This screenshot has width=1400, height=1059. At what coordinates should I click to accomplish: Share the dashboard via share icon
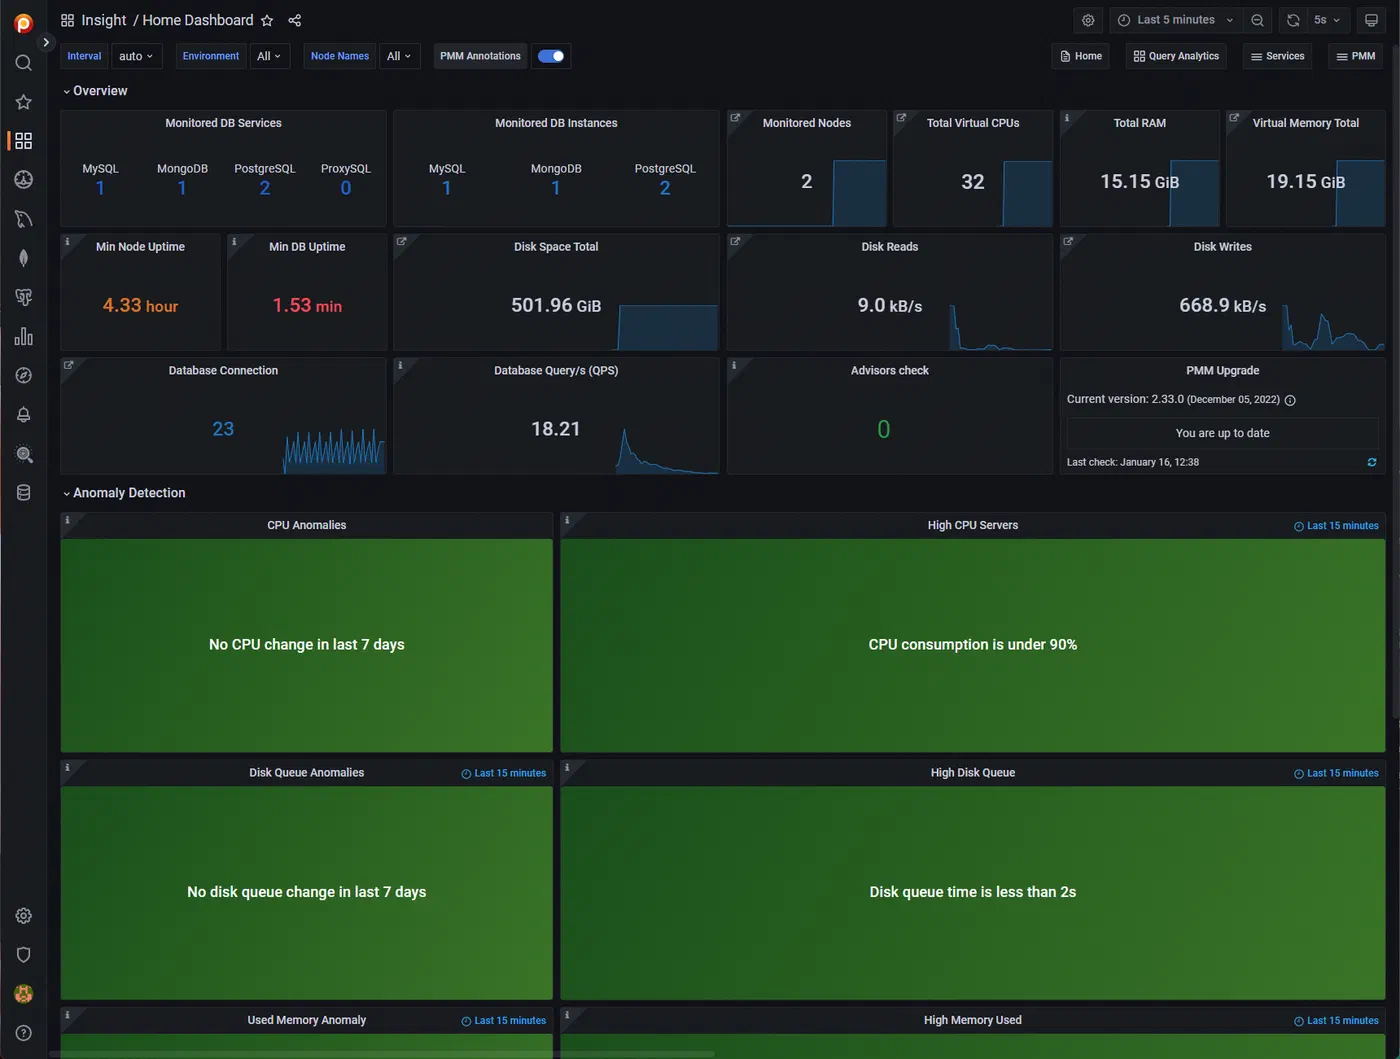pyautogui.click(x=294, y=20)
